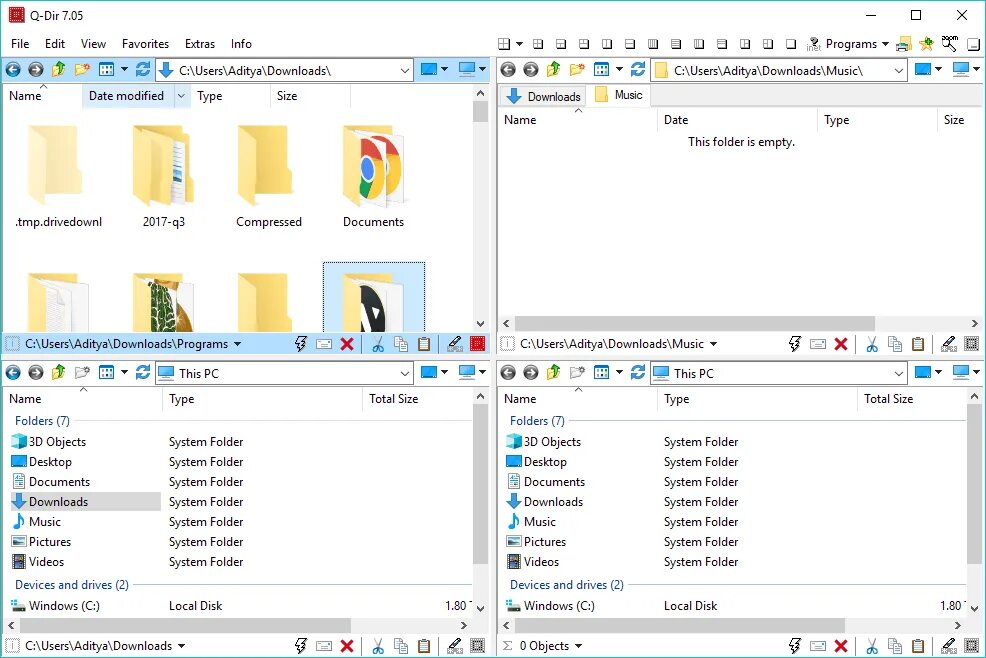The image size is (986, 658).
Task: Switch to Downloads tab in top-right pane
Action: (543, 96)
